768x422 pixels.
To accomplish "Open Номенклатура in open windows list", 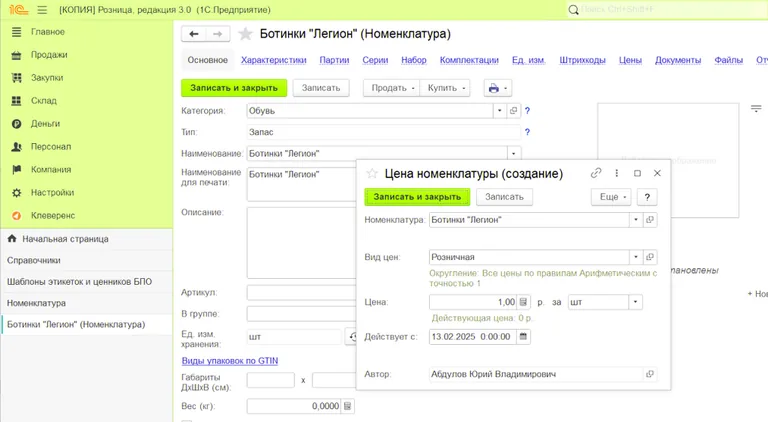I will click(36, 303).
